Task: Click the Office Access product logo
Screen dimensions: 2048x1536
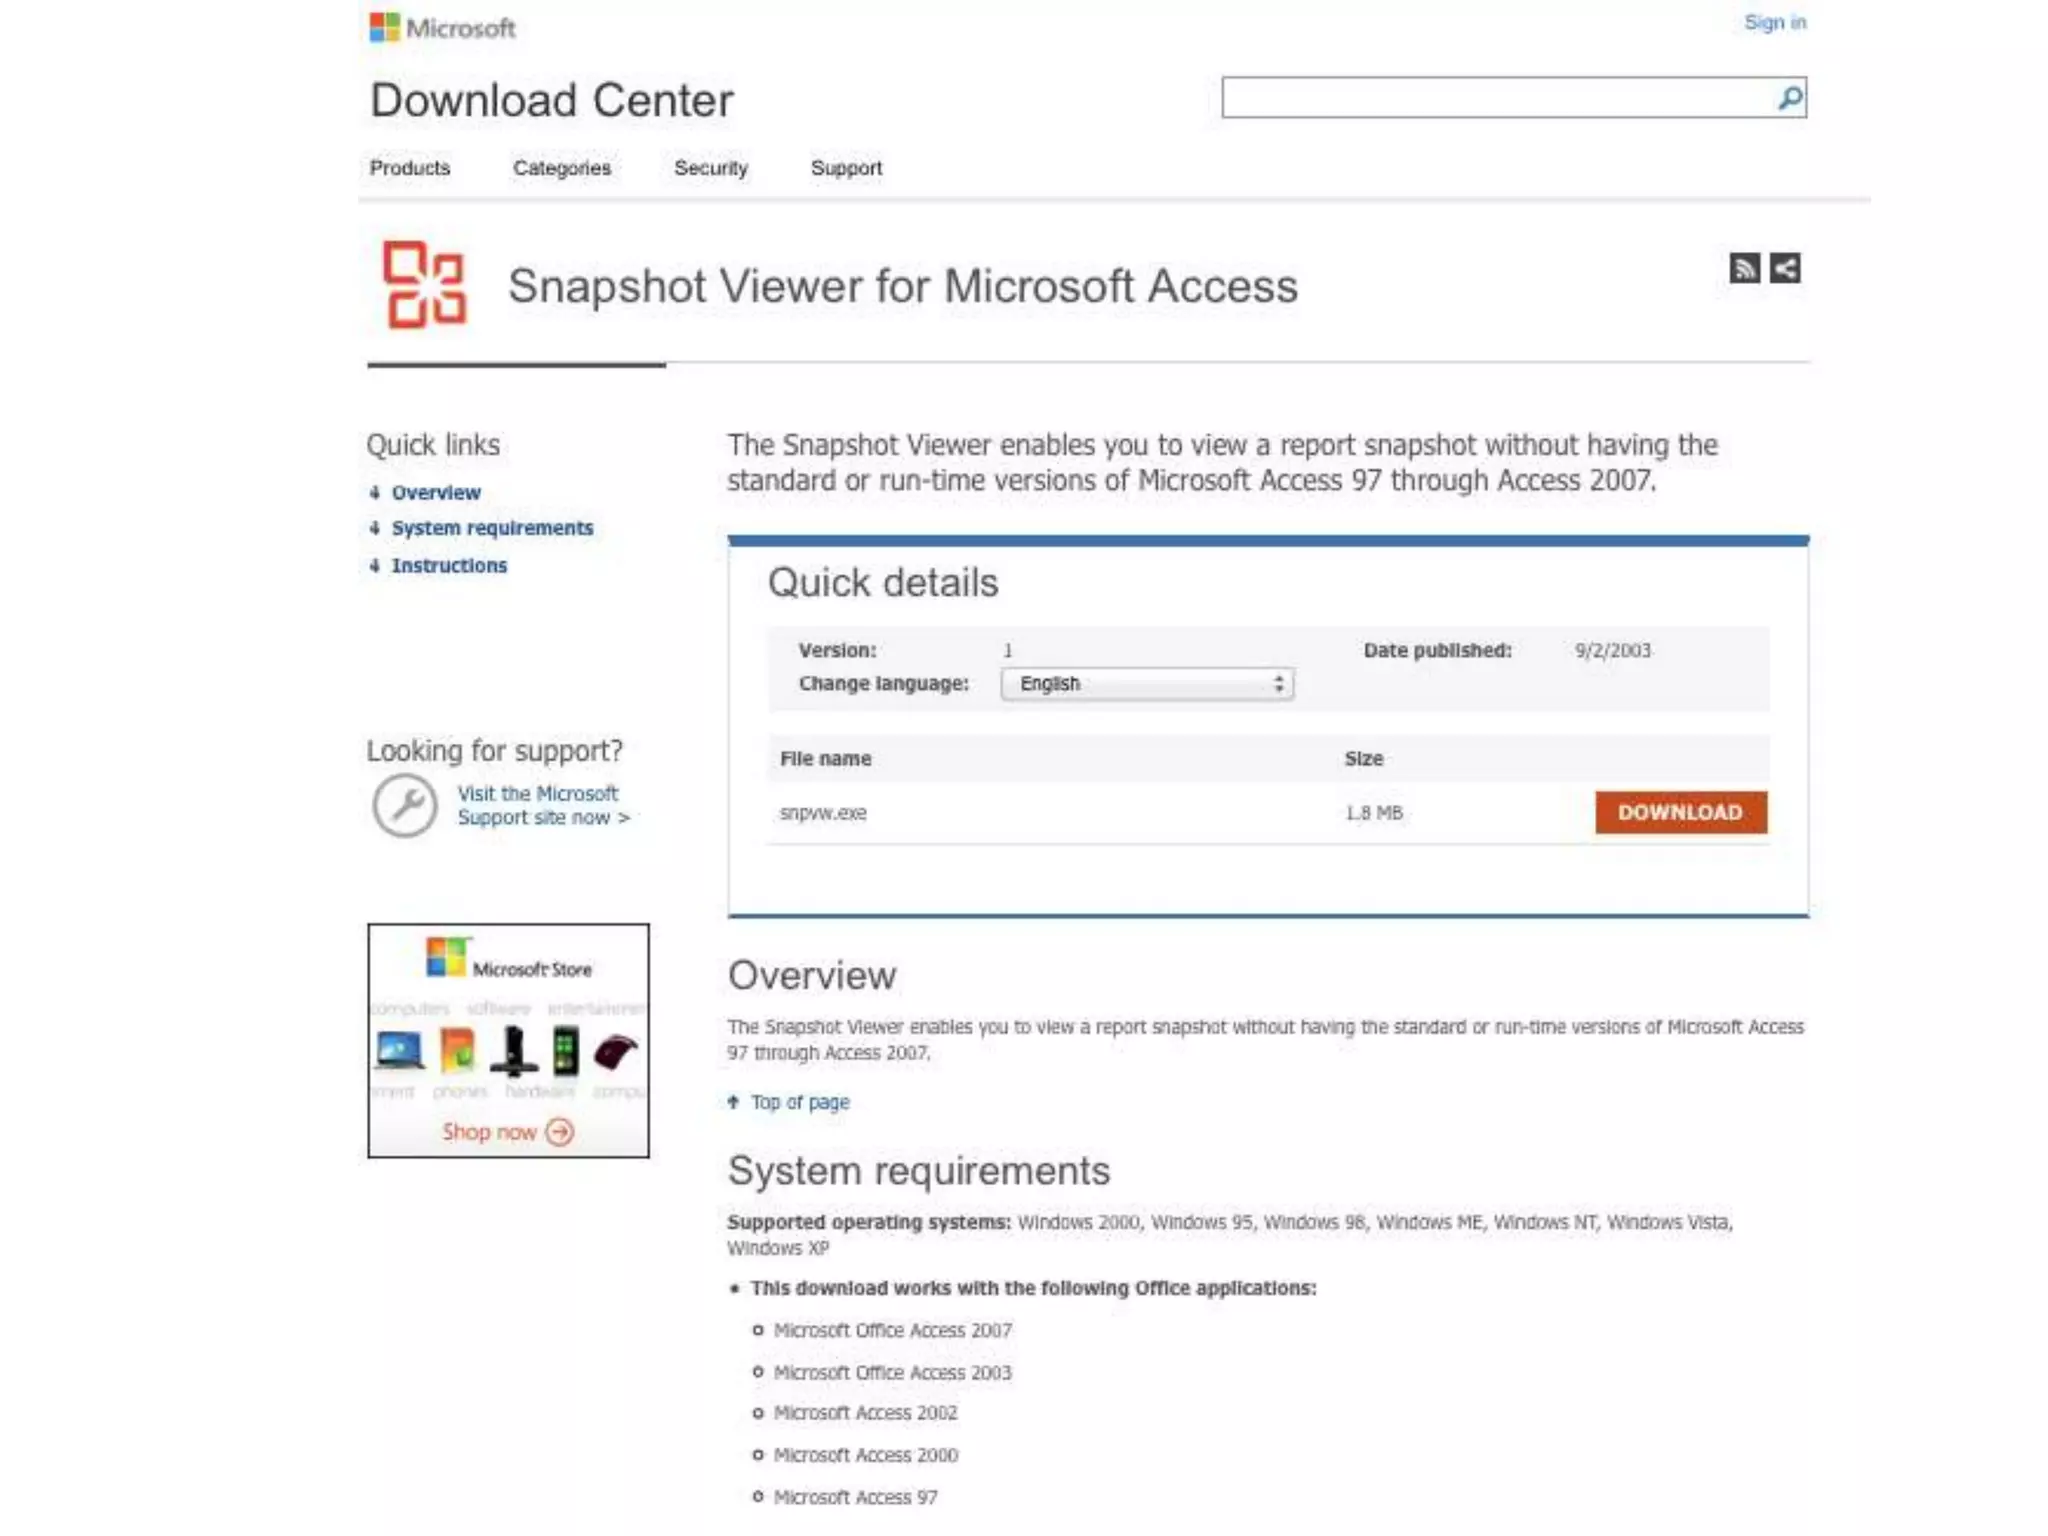Action: pyautogui.click(x=424, y=285)
